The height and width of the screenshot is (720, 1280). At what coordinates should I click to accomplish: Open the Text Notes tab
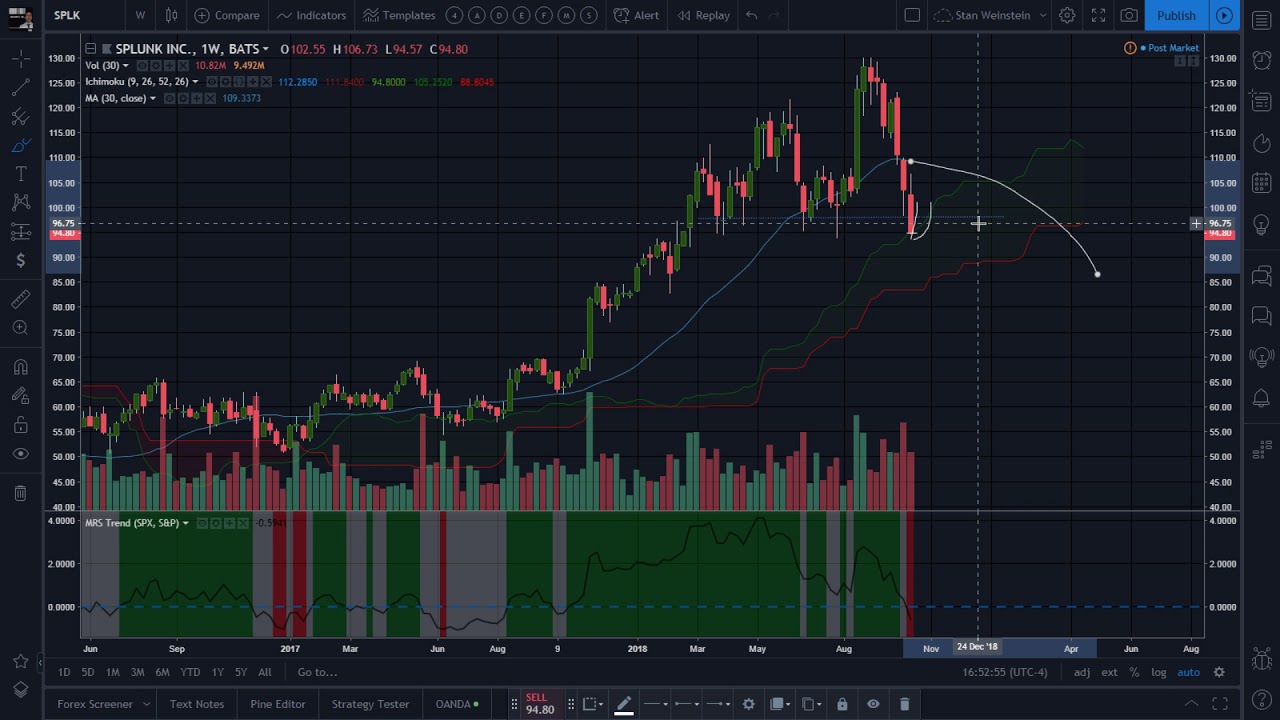[197, 704]
